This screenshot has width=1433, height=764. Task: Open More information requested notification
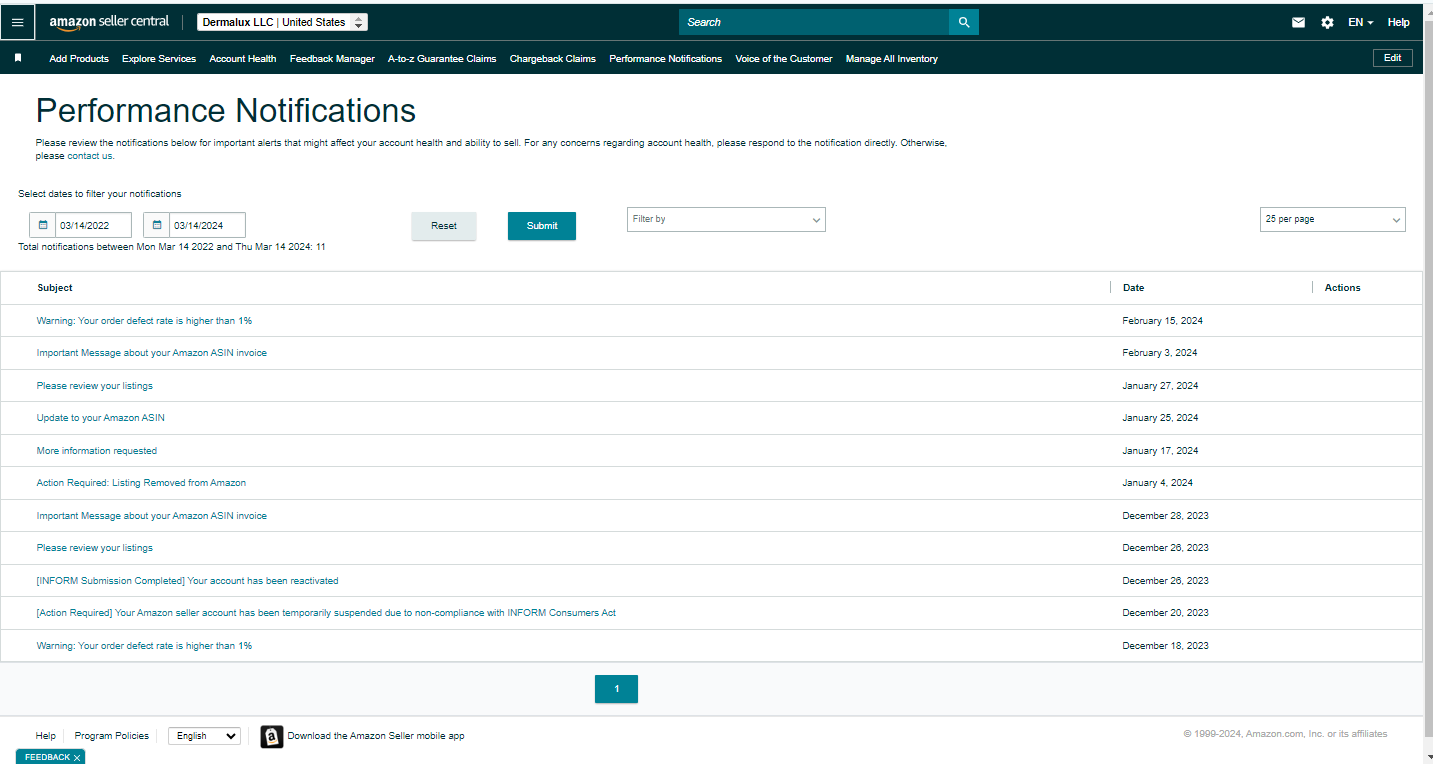[x=97, y=451]
